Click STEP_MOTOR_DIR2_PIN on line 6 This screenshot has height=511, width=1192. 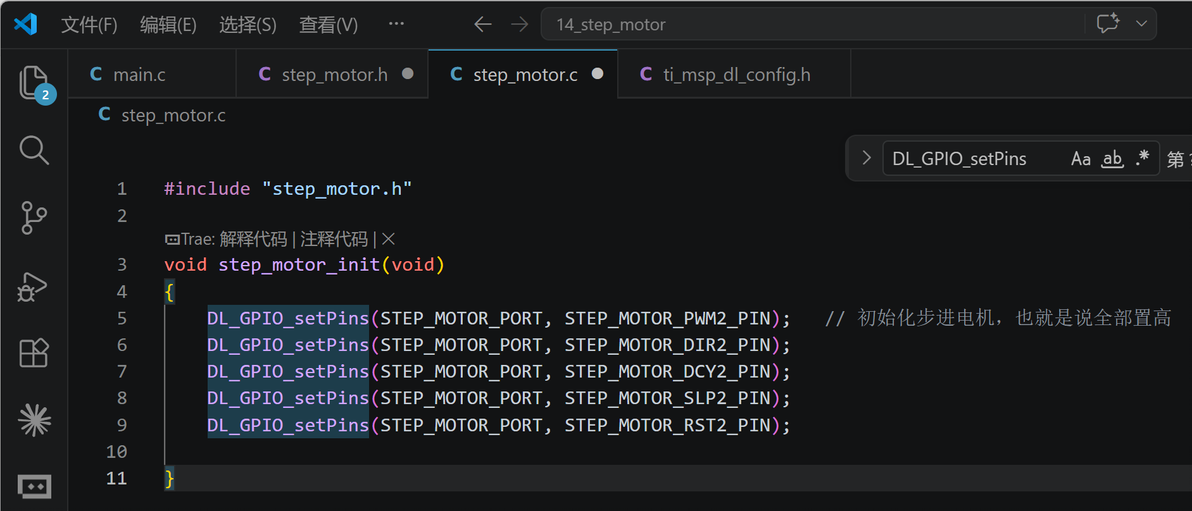667,345
